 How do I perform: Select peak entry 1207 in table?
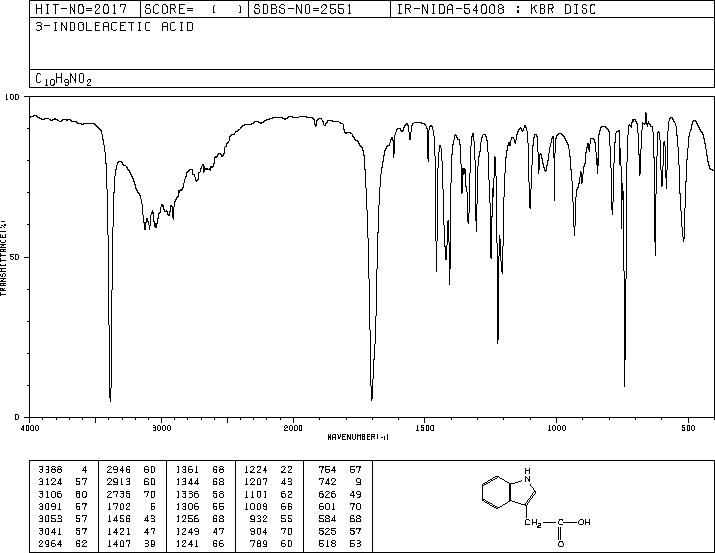[x=269, y=482]
